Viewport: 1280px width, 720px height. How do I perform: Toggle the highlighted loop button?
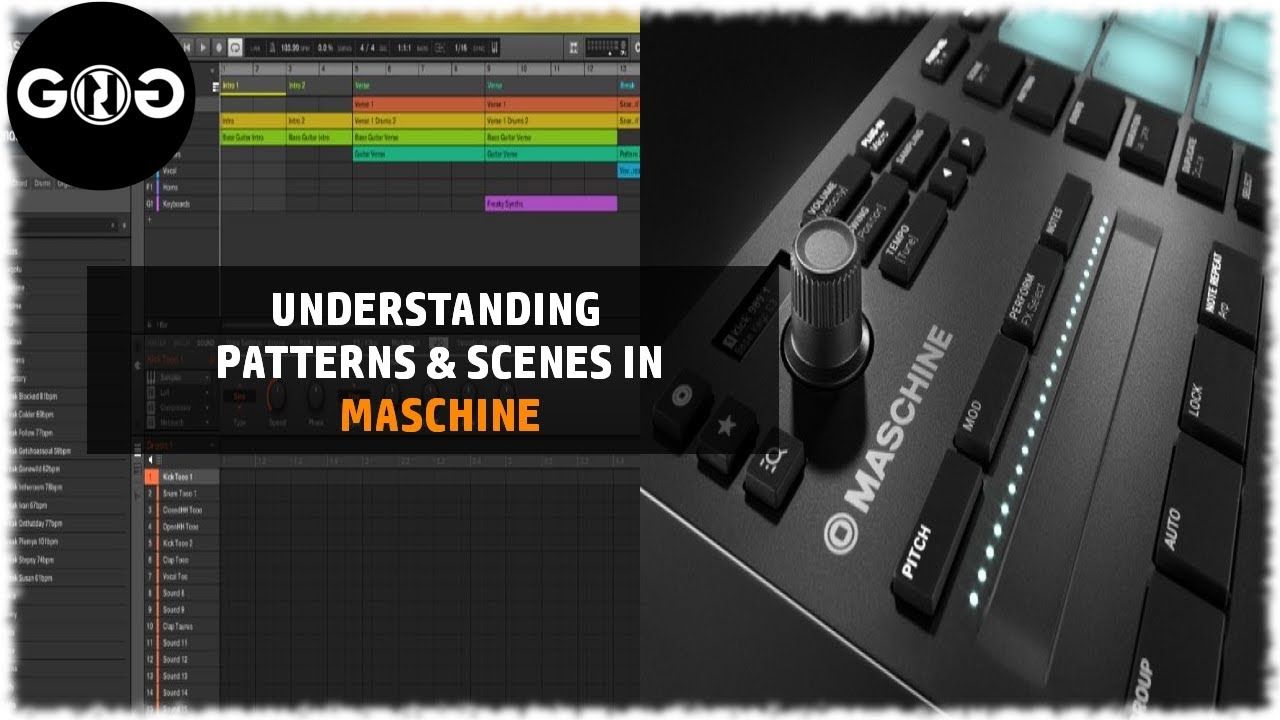(x=235, y=47)
